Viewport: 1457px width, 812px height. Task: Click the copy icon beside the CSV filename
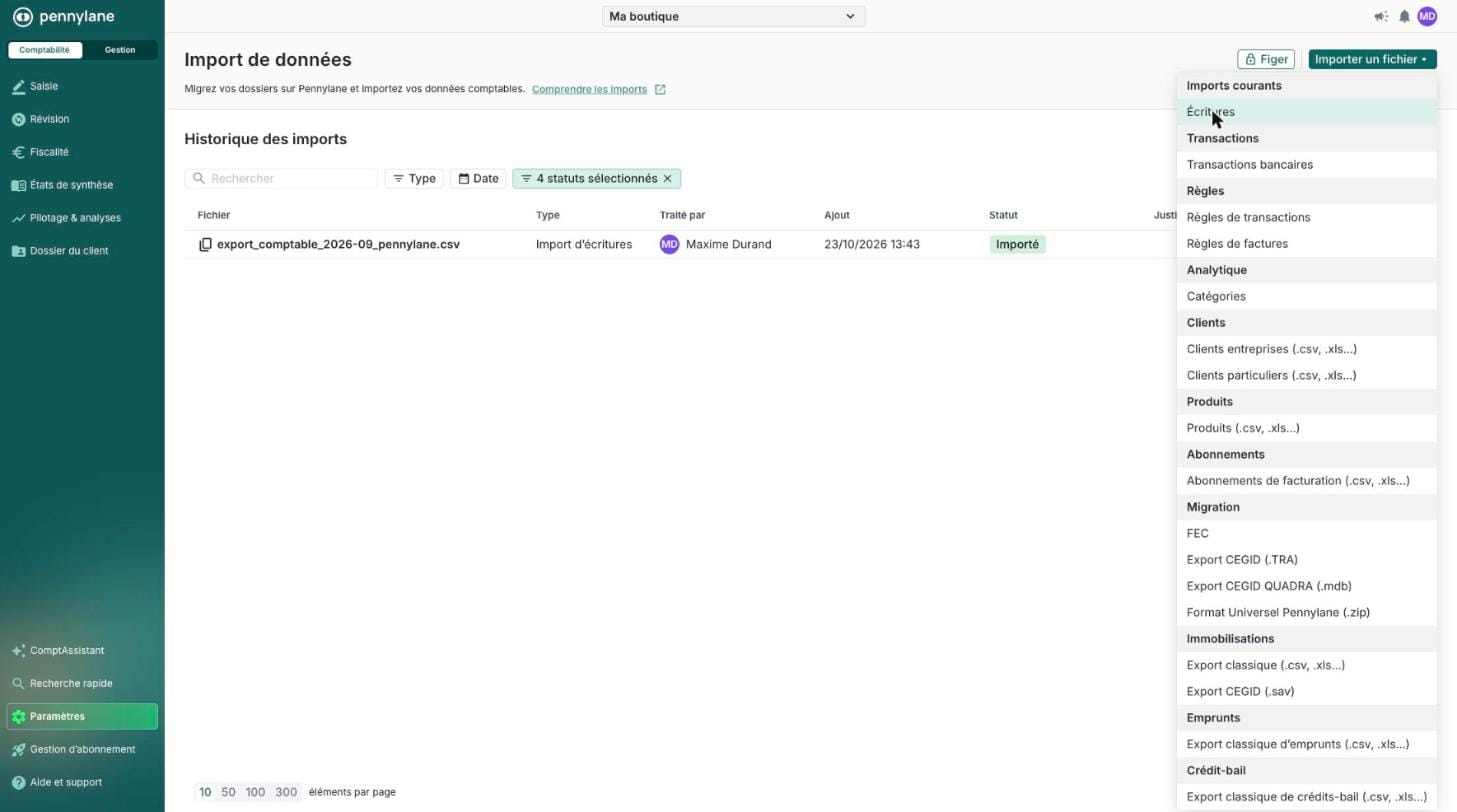(205, 244)
